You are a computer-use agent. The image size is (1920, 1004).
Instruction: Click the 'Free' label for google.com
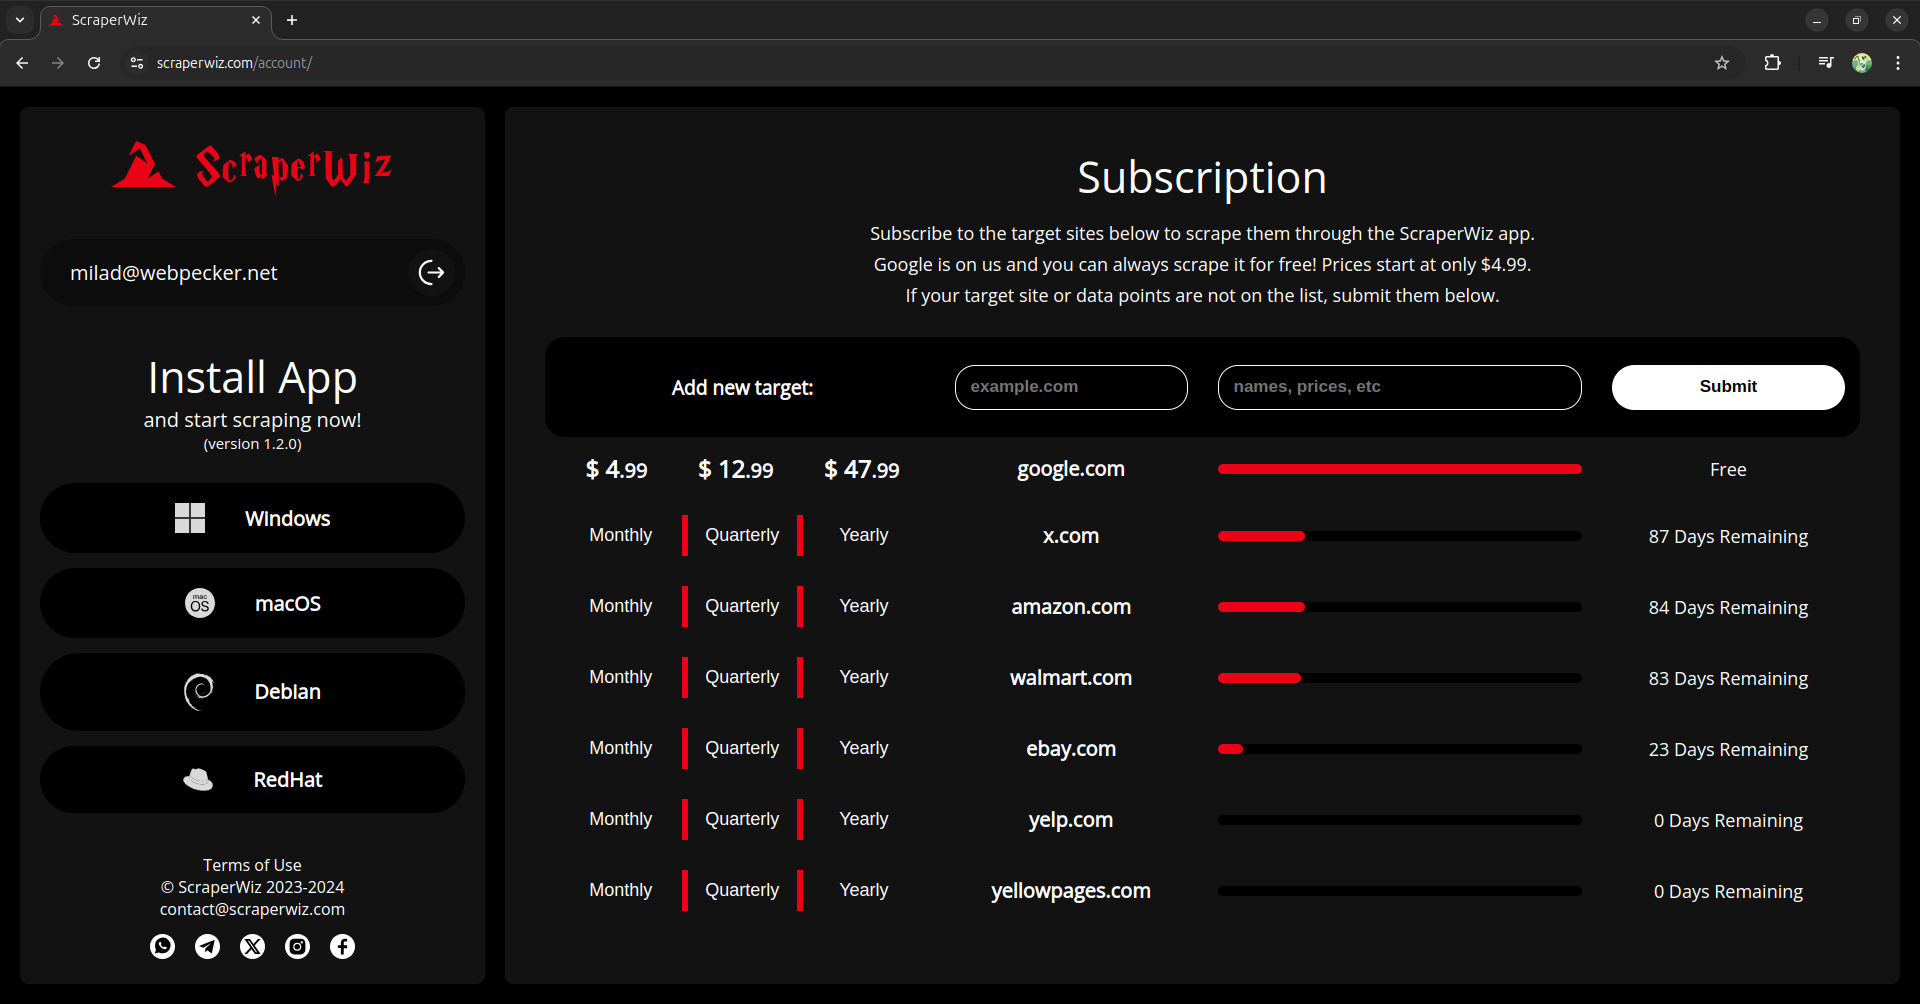pos(1728,470)
